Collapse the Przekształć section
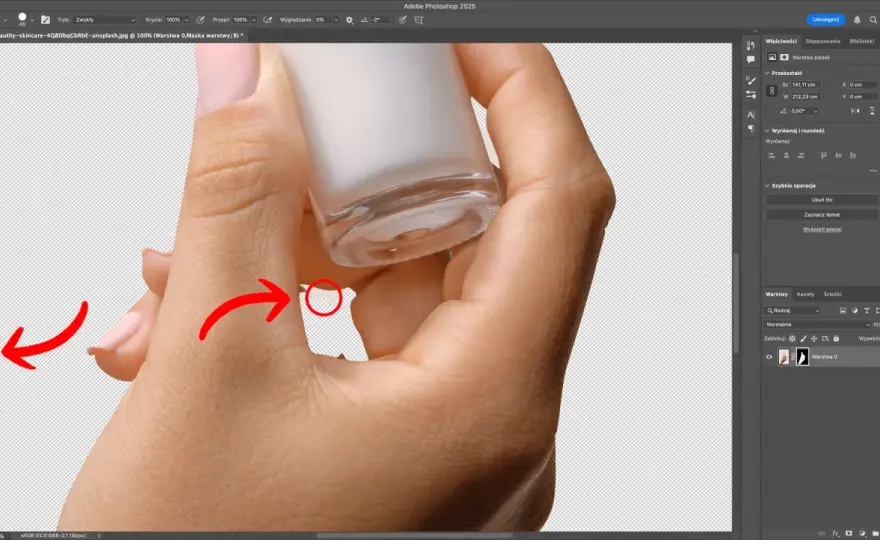This screenshot has height=540, width=880. (767, 73)
